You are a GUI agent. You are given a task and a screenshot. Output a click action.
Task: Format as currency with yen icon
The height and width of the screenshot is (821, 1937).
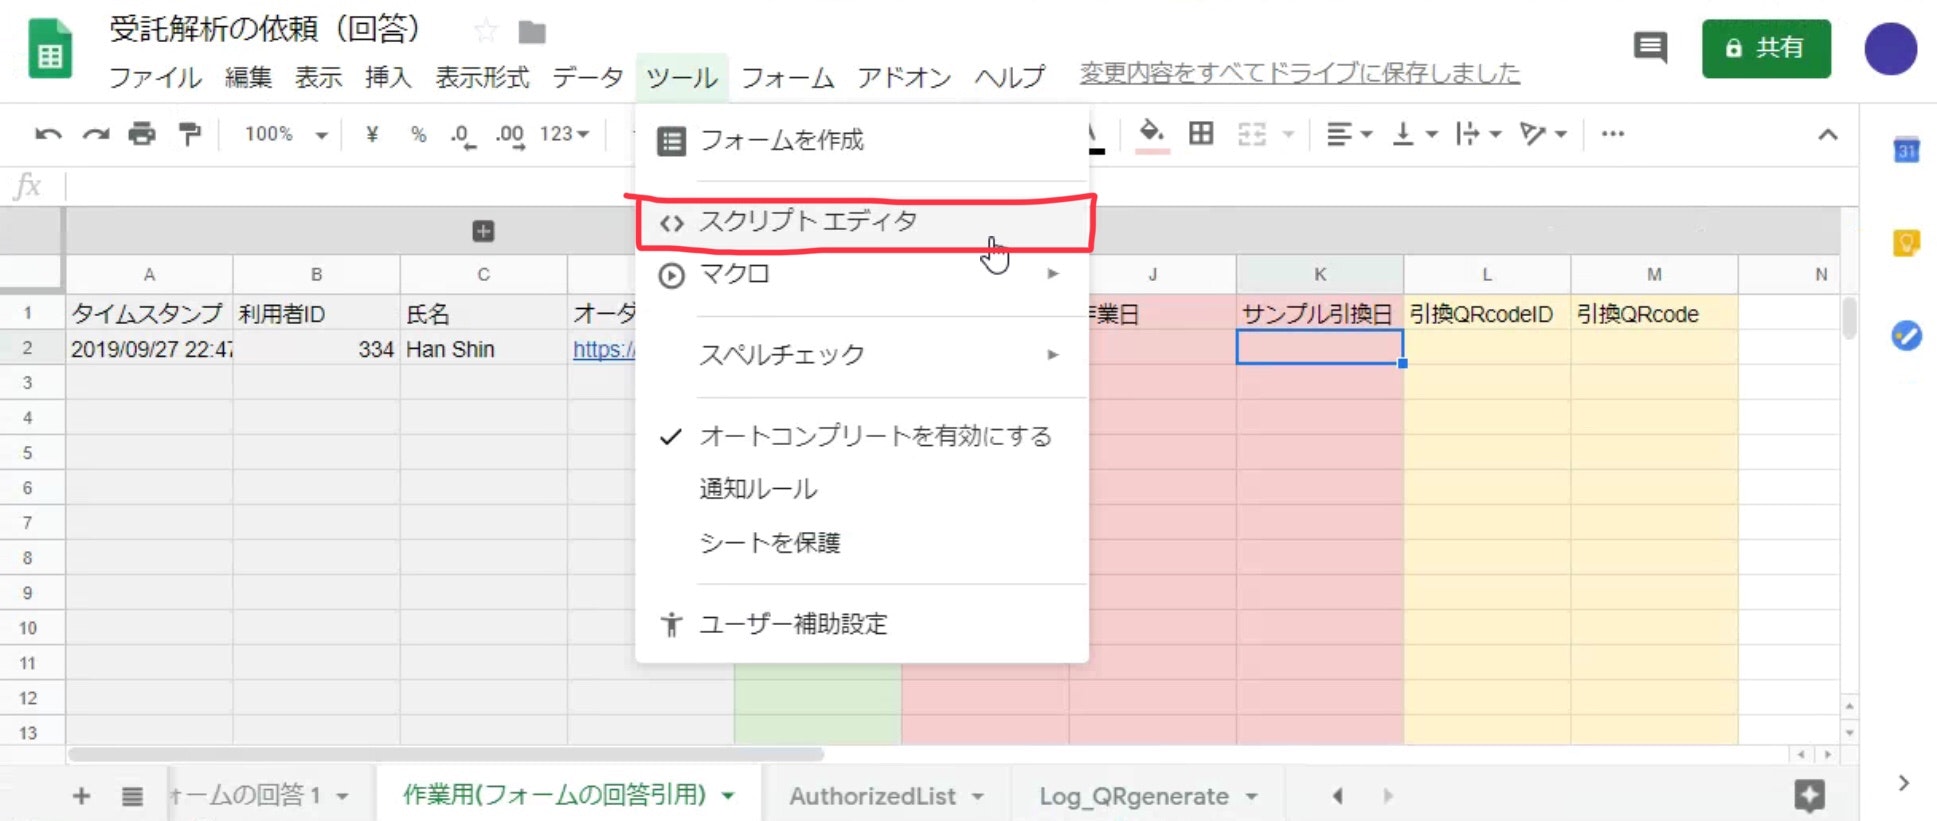pos(372,134)
